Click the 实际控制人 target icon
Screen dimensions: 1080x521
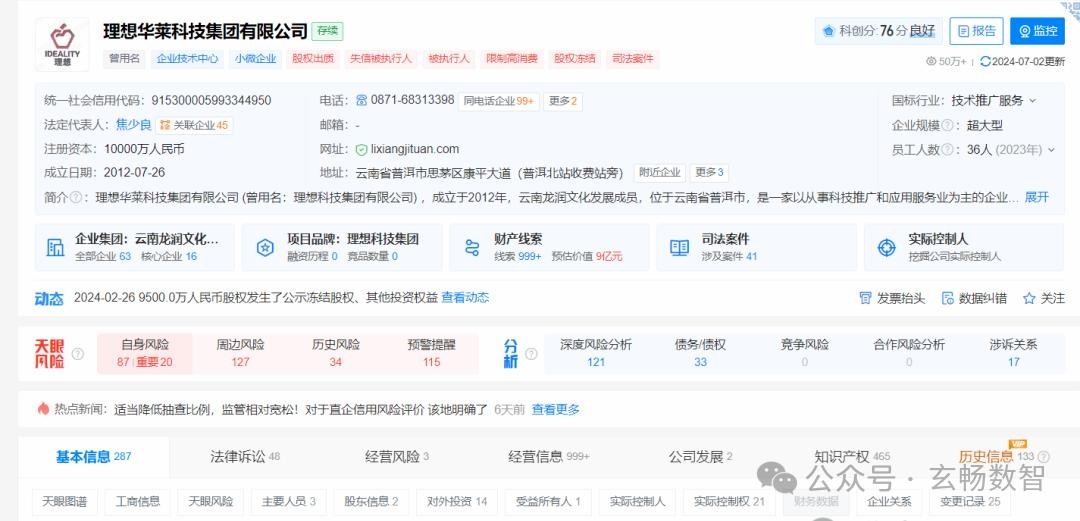coord(886,247)
